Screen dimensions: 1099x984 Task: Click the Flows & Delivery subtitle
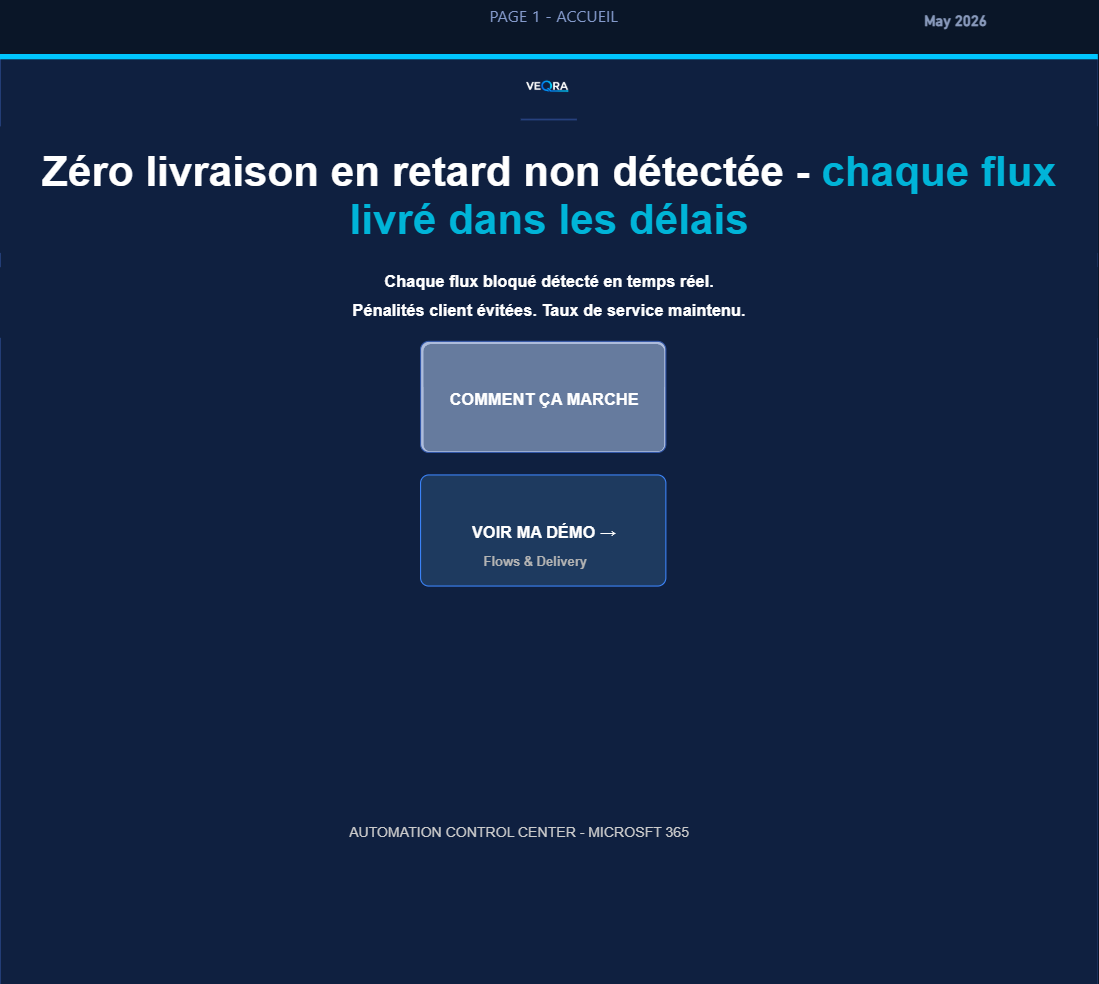535,561
